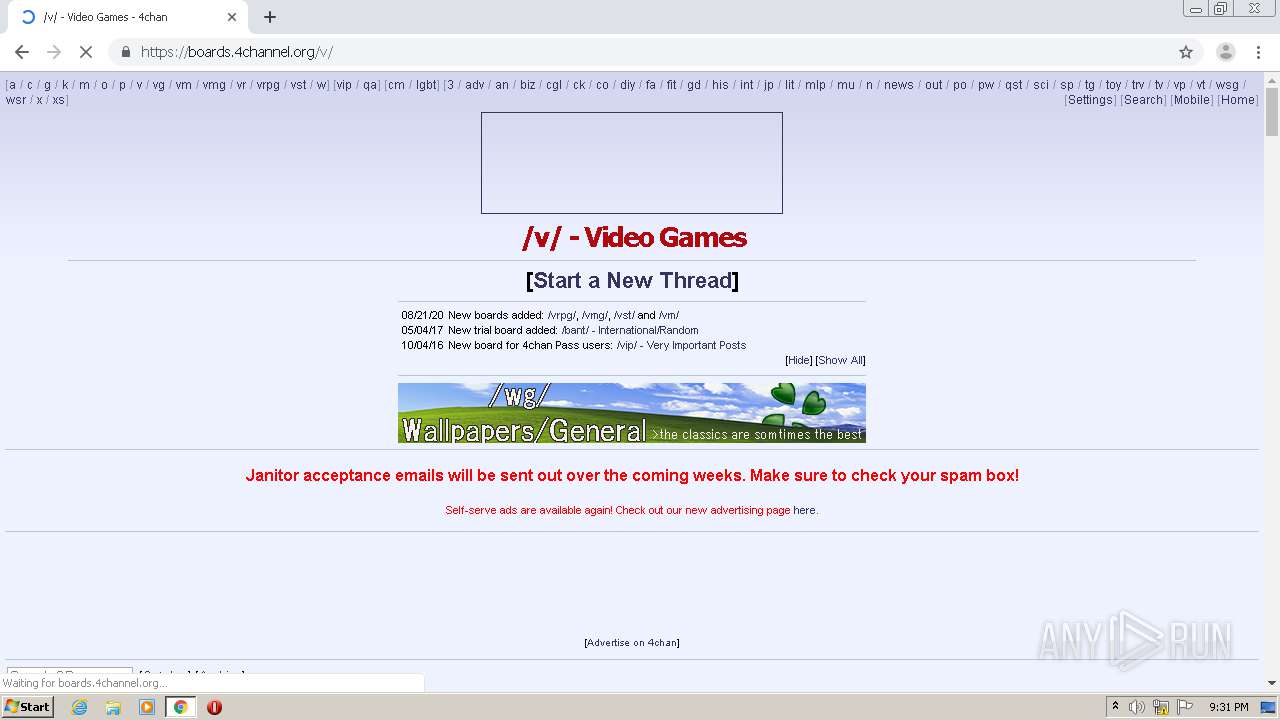1280x720 pixels.
Task: Open /bant/ International/Random link
Action: (x=629, y=330)
